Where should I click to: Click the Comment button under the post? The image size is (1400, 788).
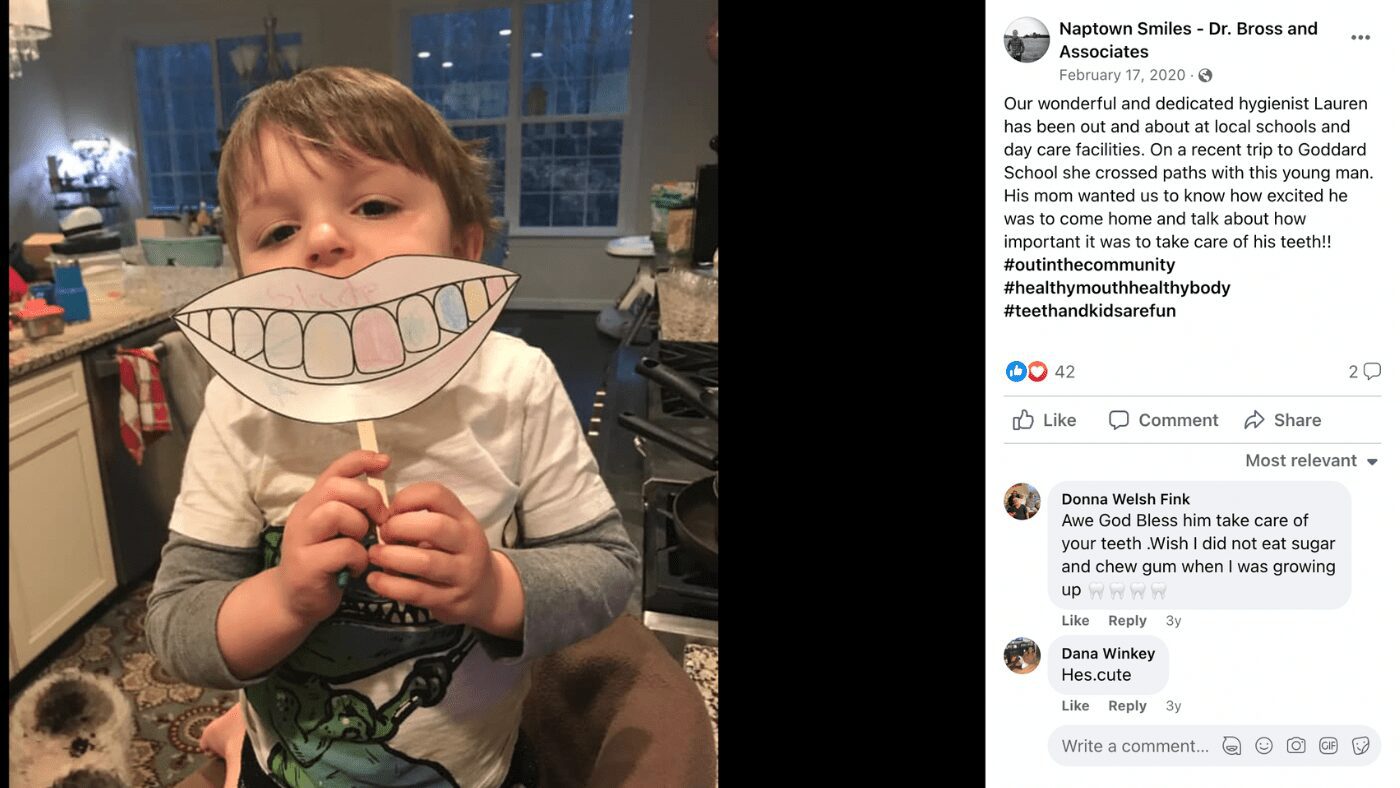click(1163, 420)
